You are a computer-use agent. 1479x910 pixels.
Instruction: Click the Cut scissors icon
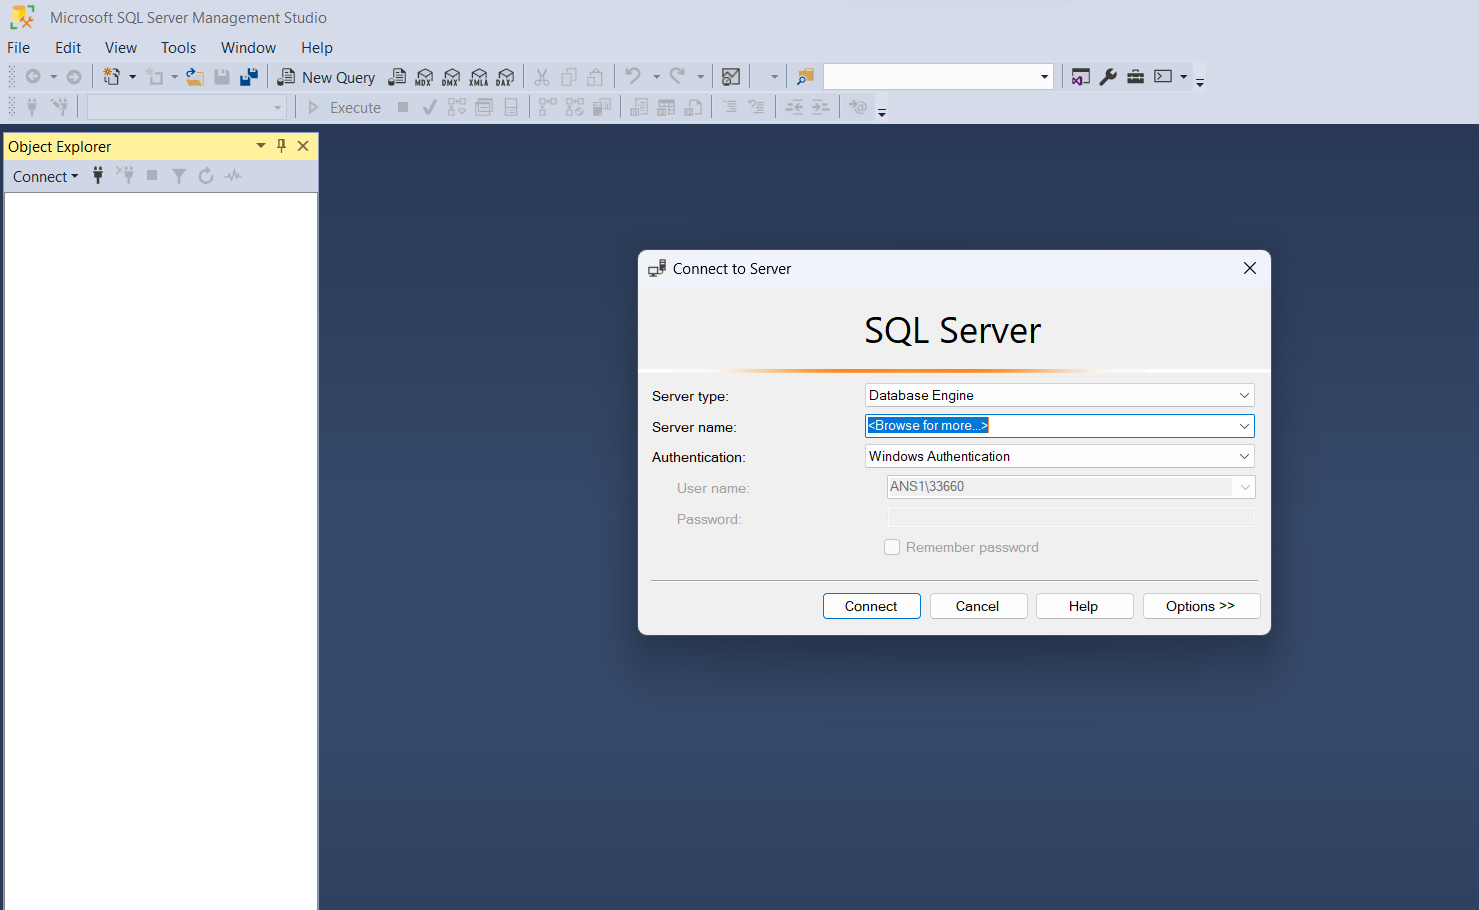[x=542, y=77]
